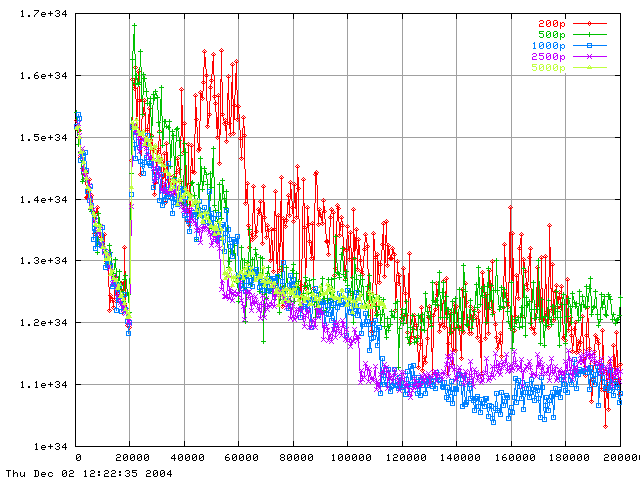
Task: Click the 60000 x-axis tick label
Action: click(x=238, y=456)
